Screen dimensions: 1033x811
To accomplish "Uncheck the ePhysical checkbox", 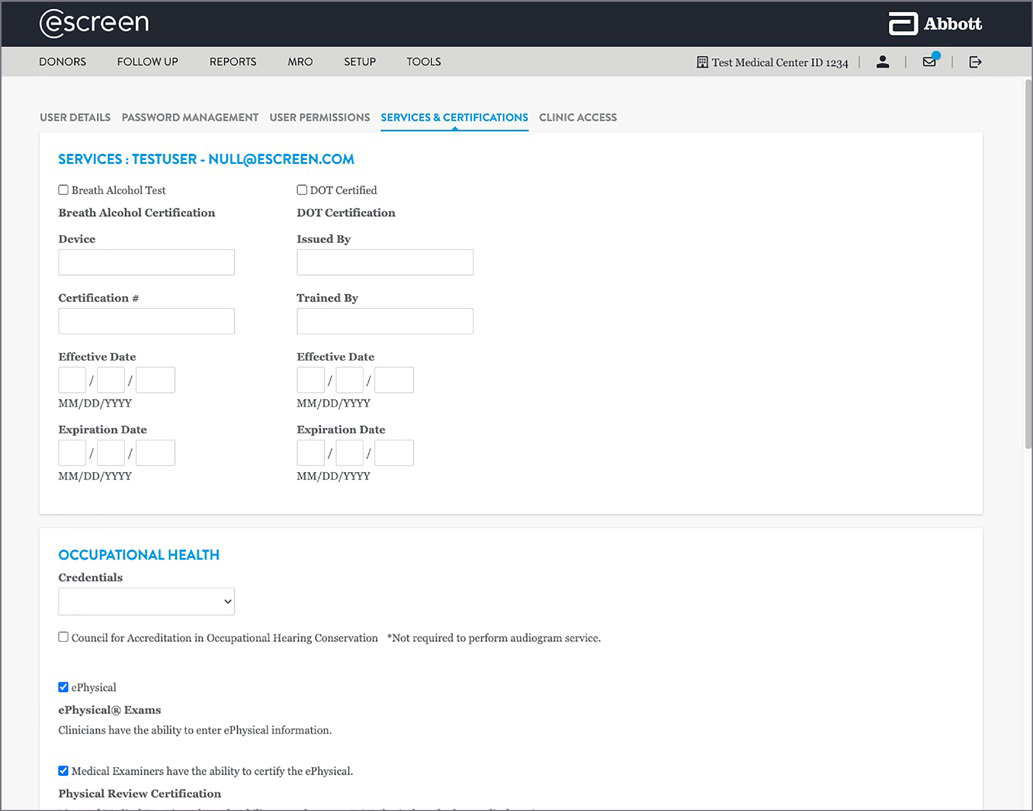I will click(64, 687).
